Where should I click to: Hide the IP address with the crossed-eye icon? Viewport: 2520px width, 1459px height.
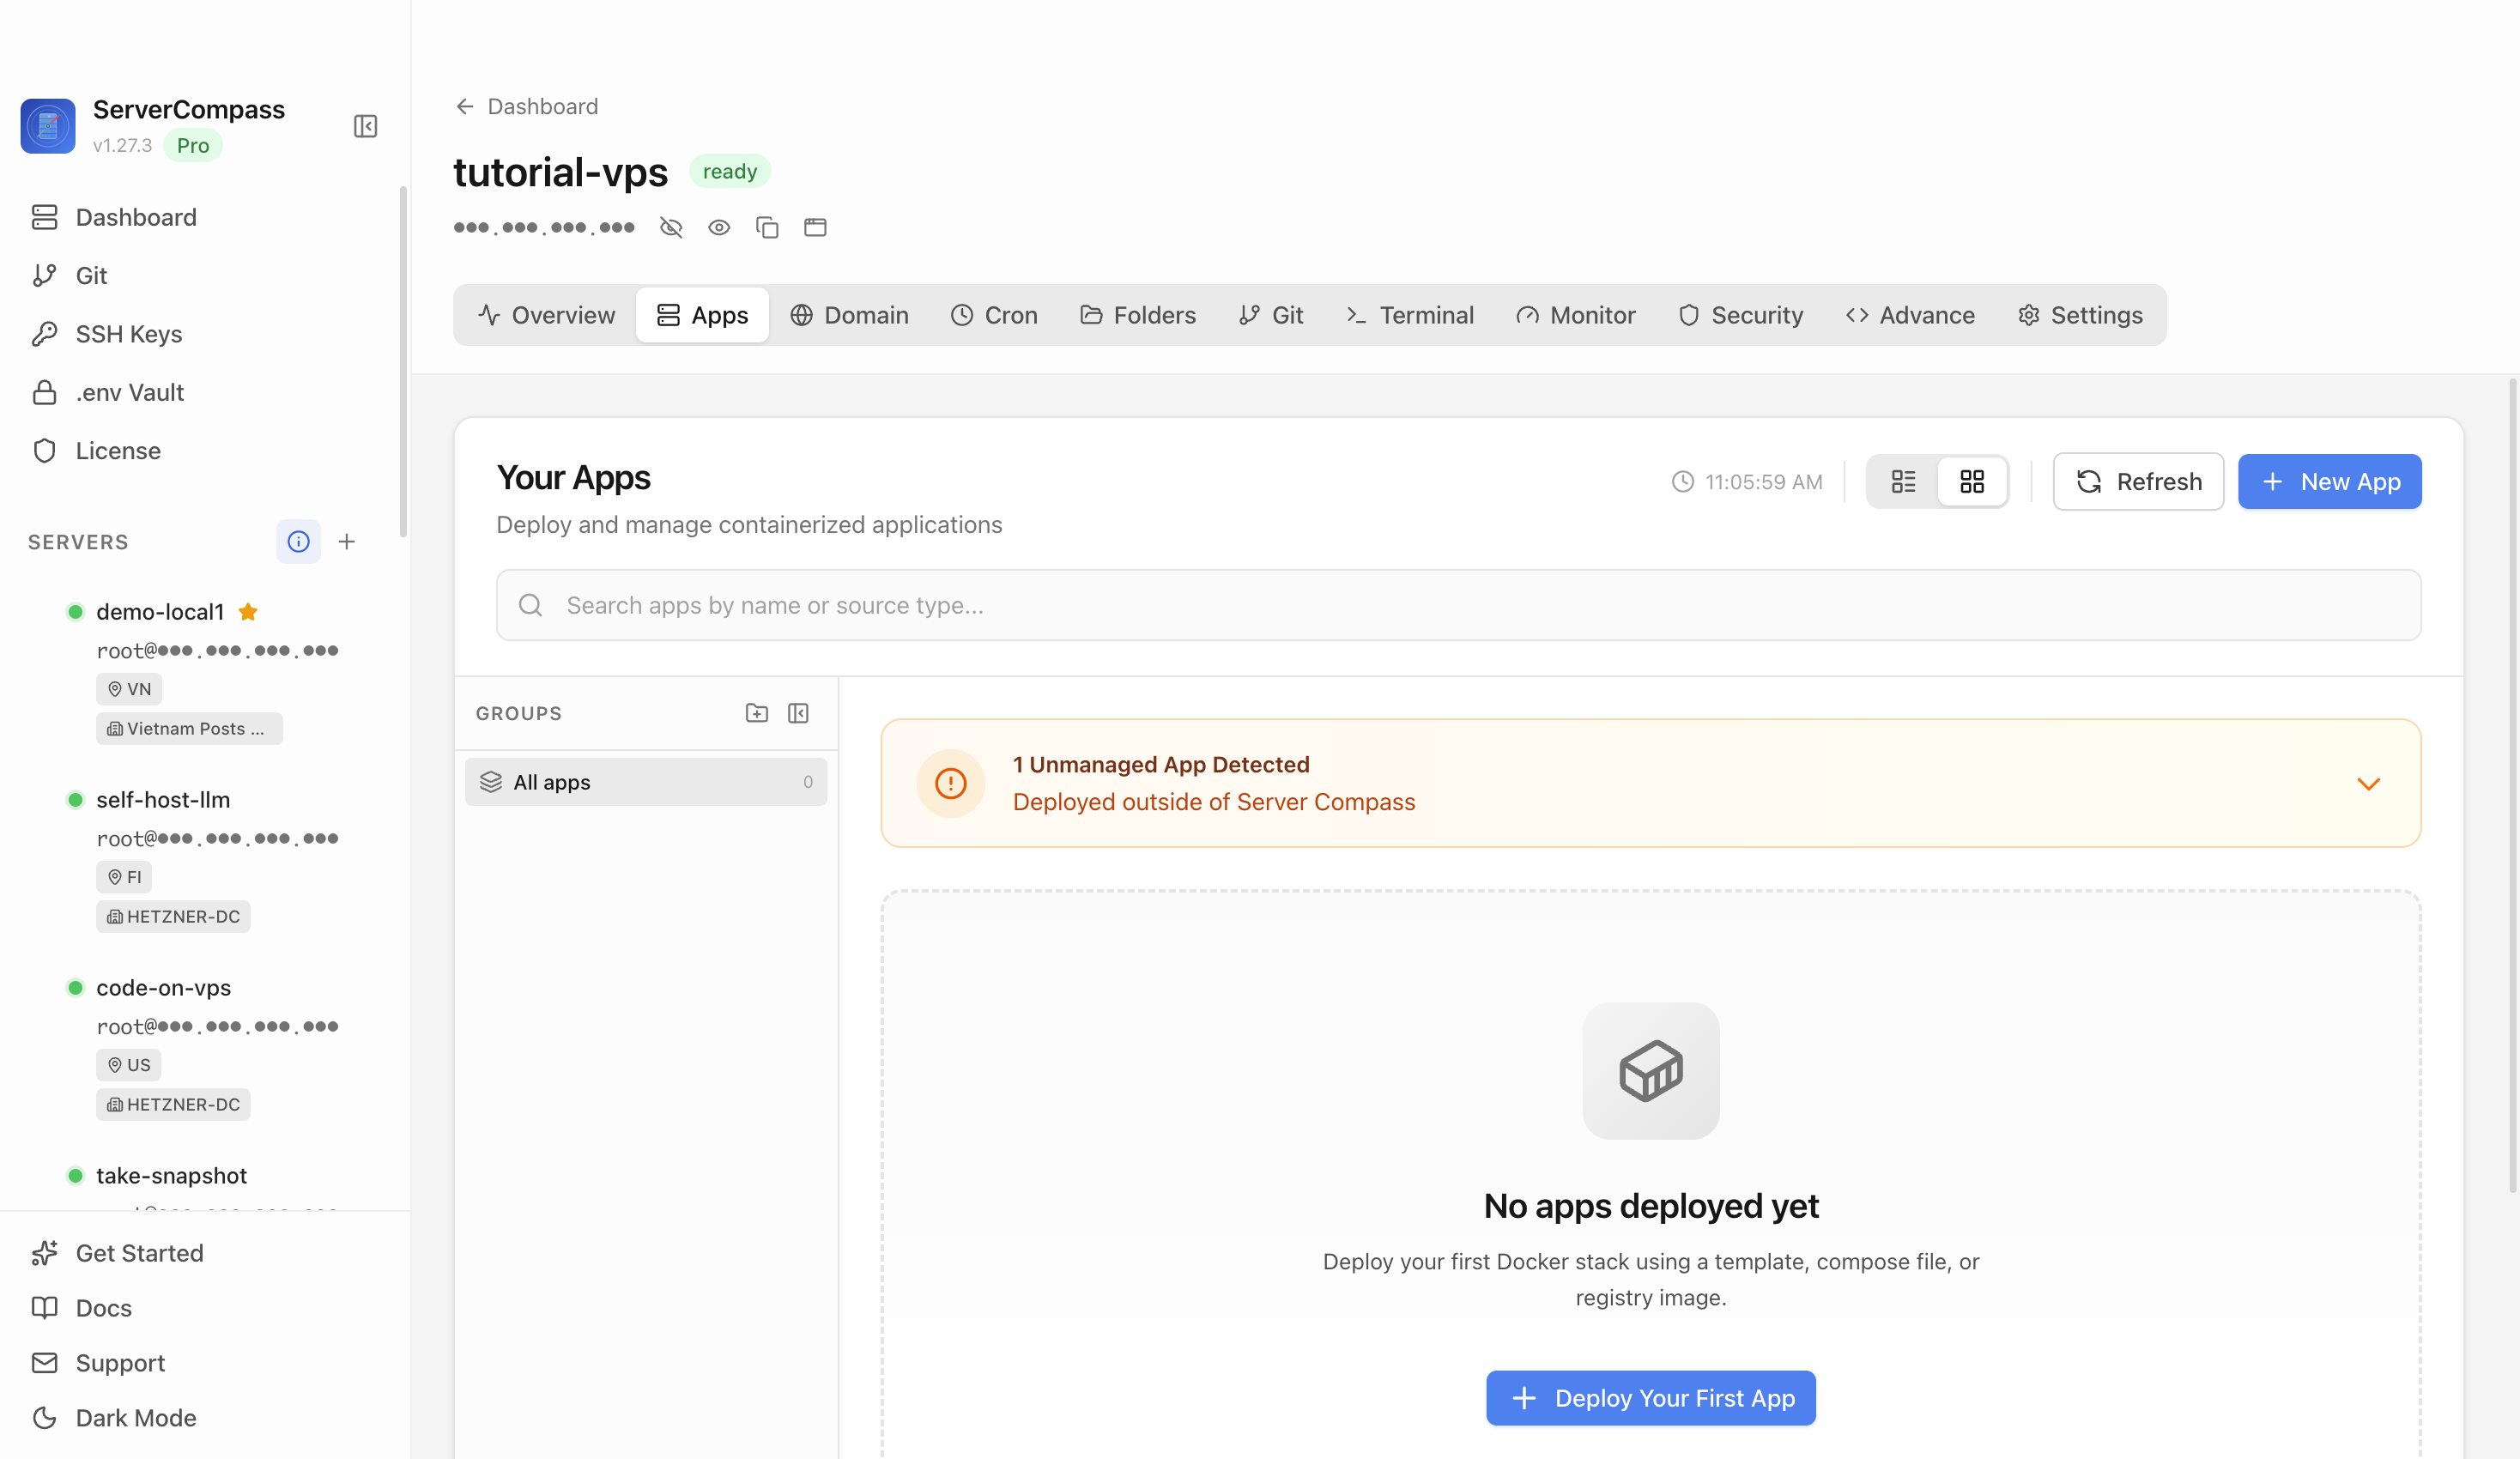point(671,228)
